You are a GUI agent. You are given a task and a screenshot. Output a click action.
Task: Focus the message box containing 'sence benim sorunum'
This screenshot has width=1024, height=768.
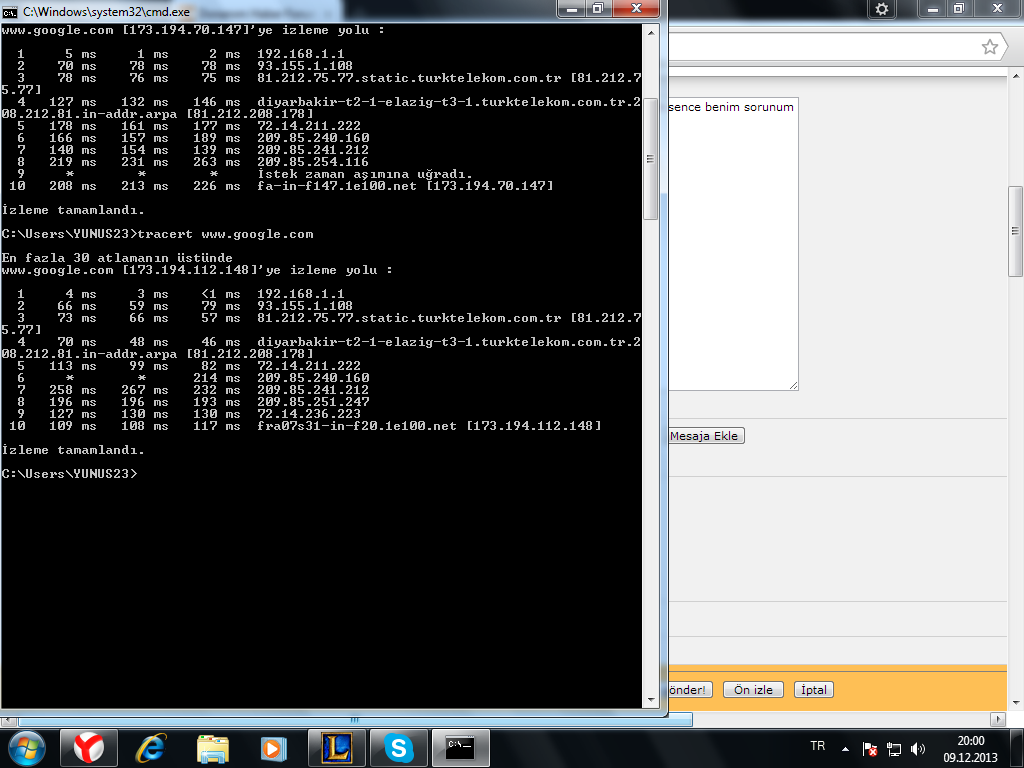pyautogui.click(x=733, y=244)
